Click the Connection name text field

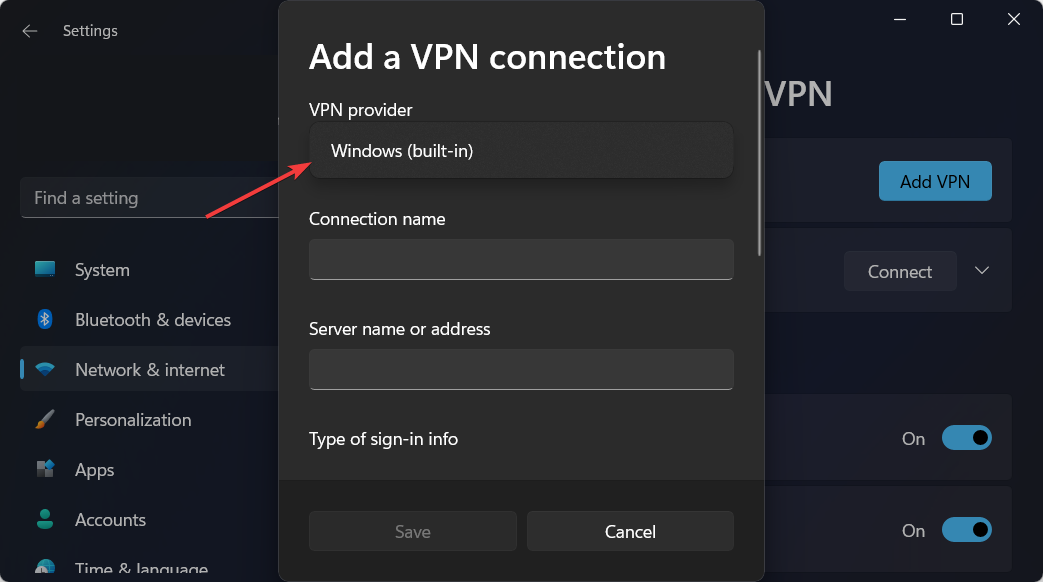pos(521,259)
